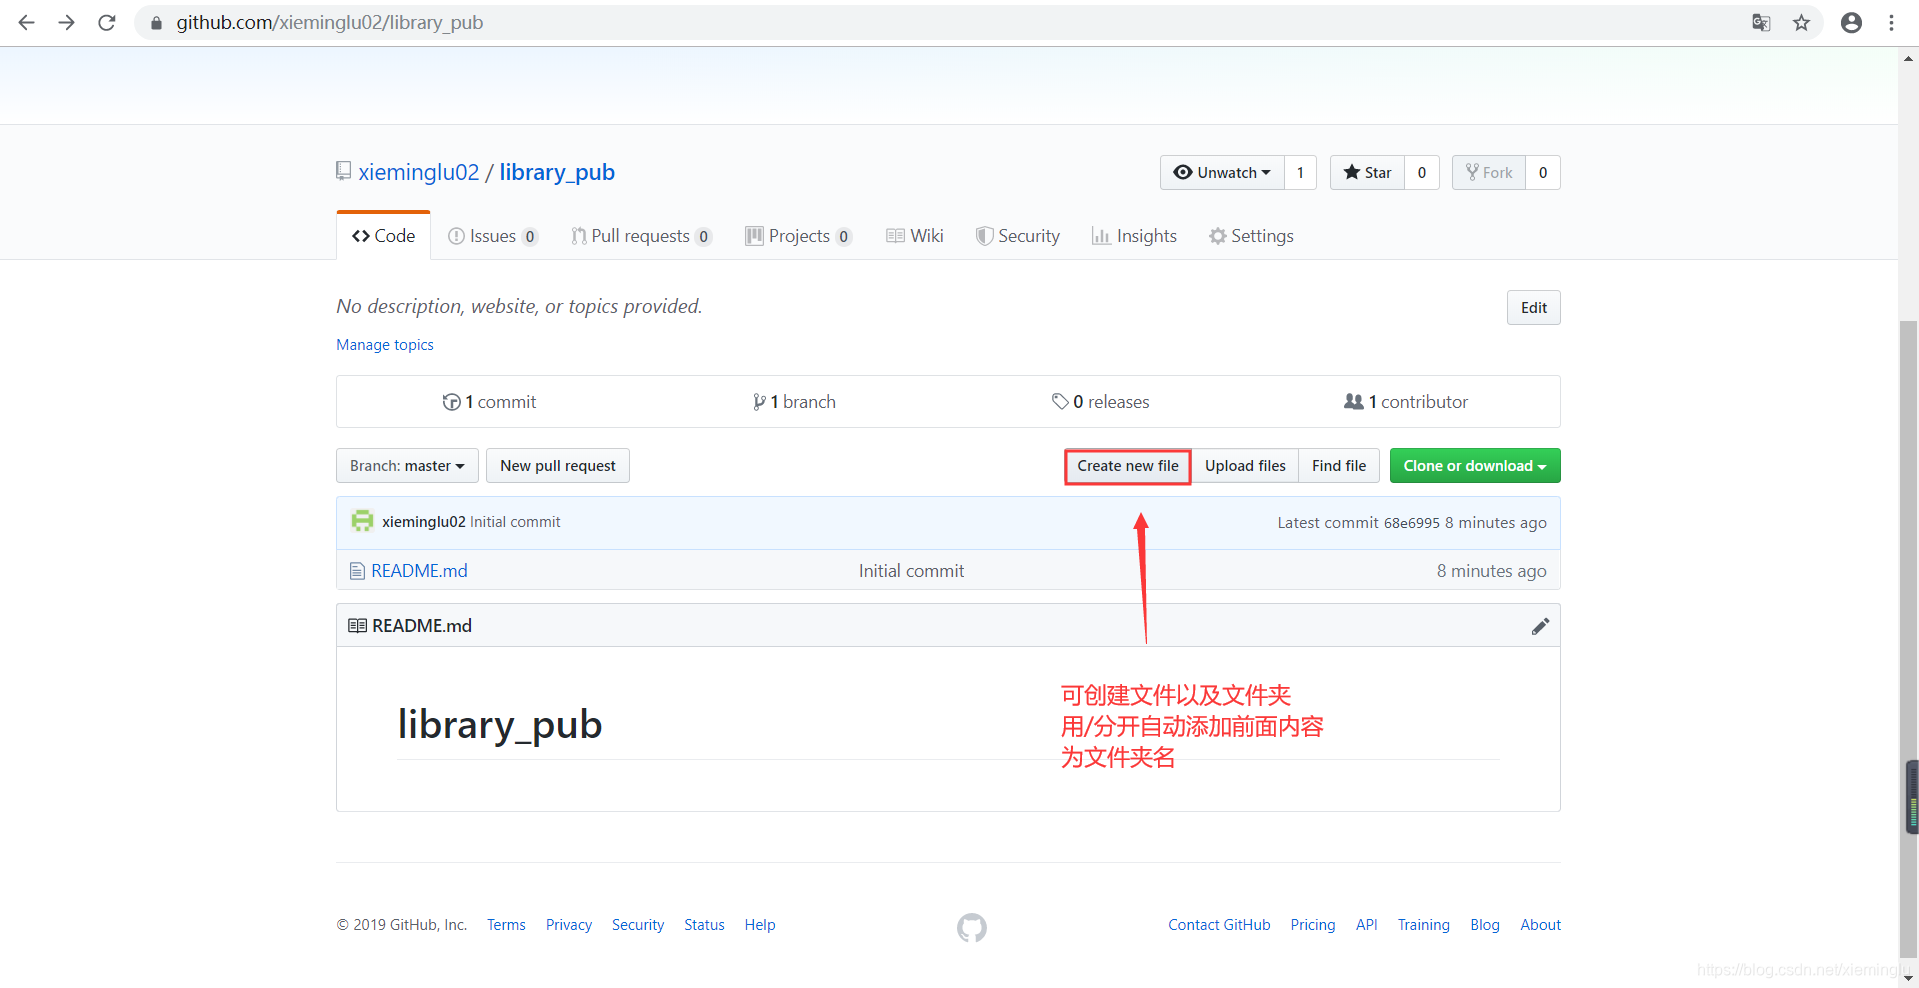The height and width of the screenshot is (988, 1919).
Task: Click scrollbar down arrow
Action: [x=1909, y=978]
